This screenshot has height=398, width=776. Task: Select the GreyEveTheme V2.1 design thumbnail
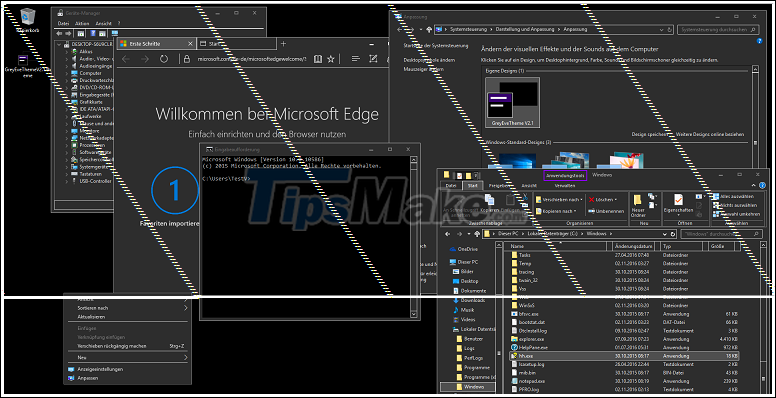pos(513,102)
